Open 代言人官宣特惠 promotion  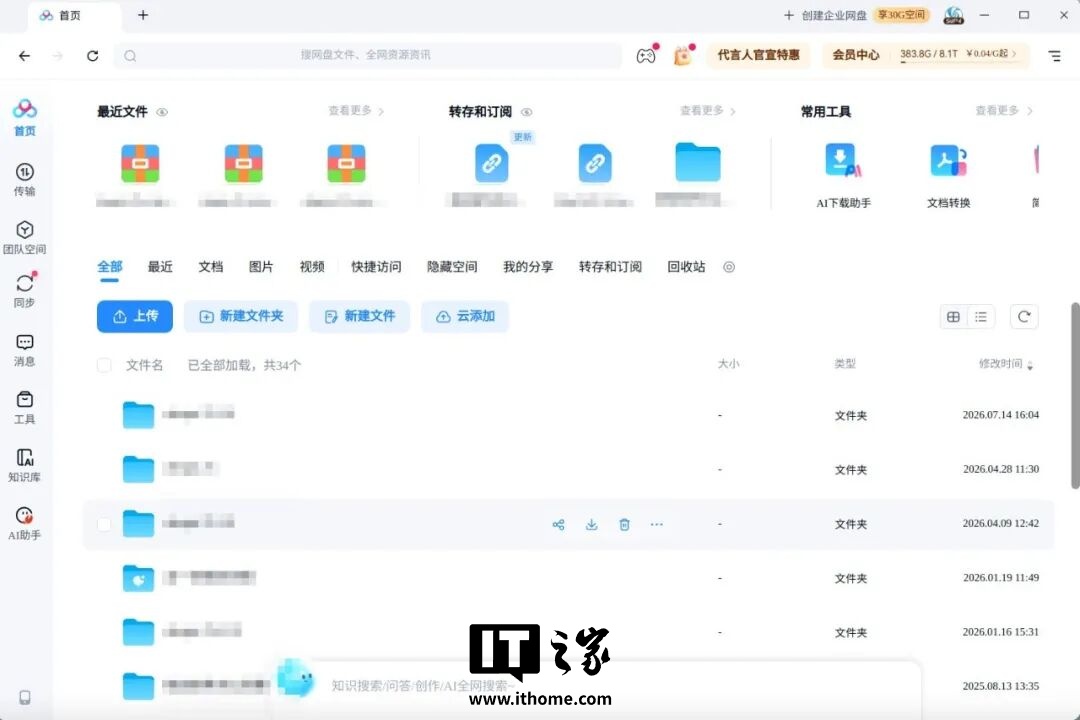(758, 55)
